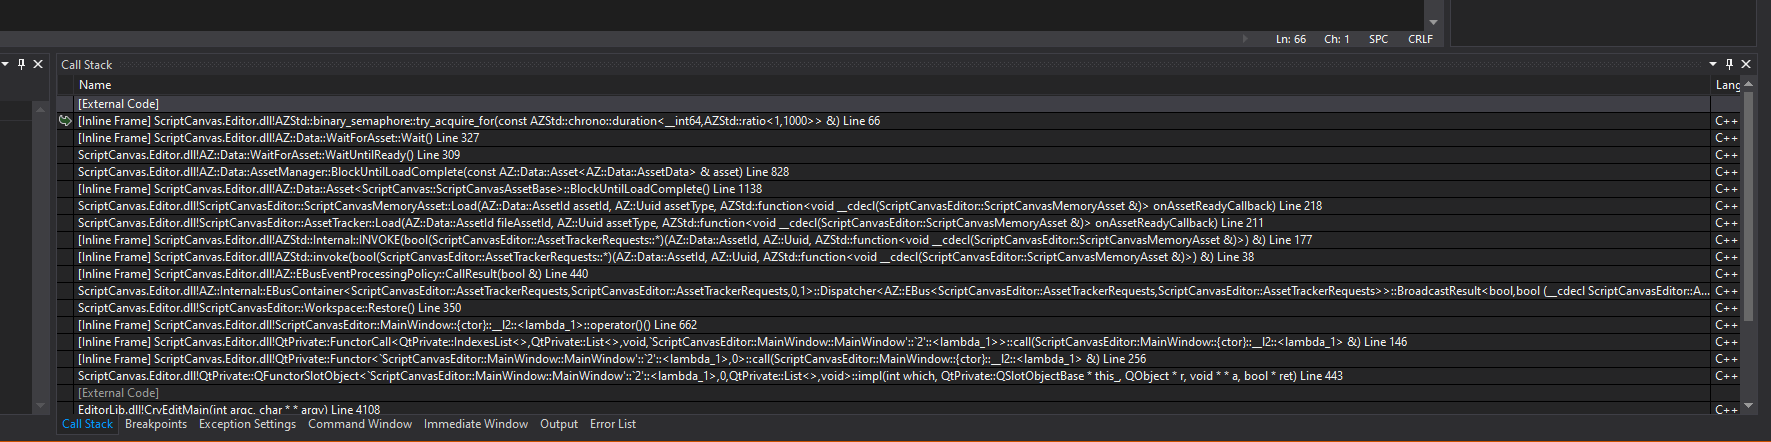Click SPC indentation status indicator
The height and width of the screenshot is (442, 1771).
(1378, 39)
